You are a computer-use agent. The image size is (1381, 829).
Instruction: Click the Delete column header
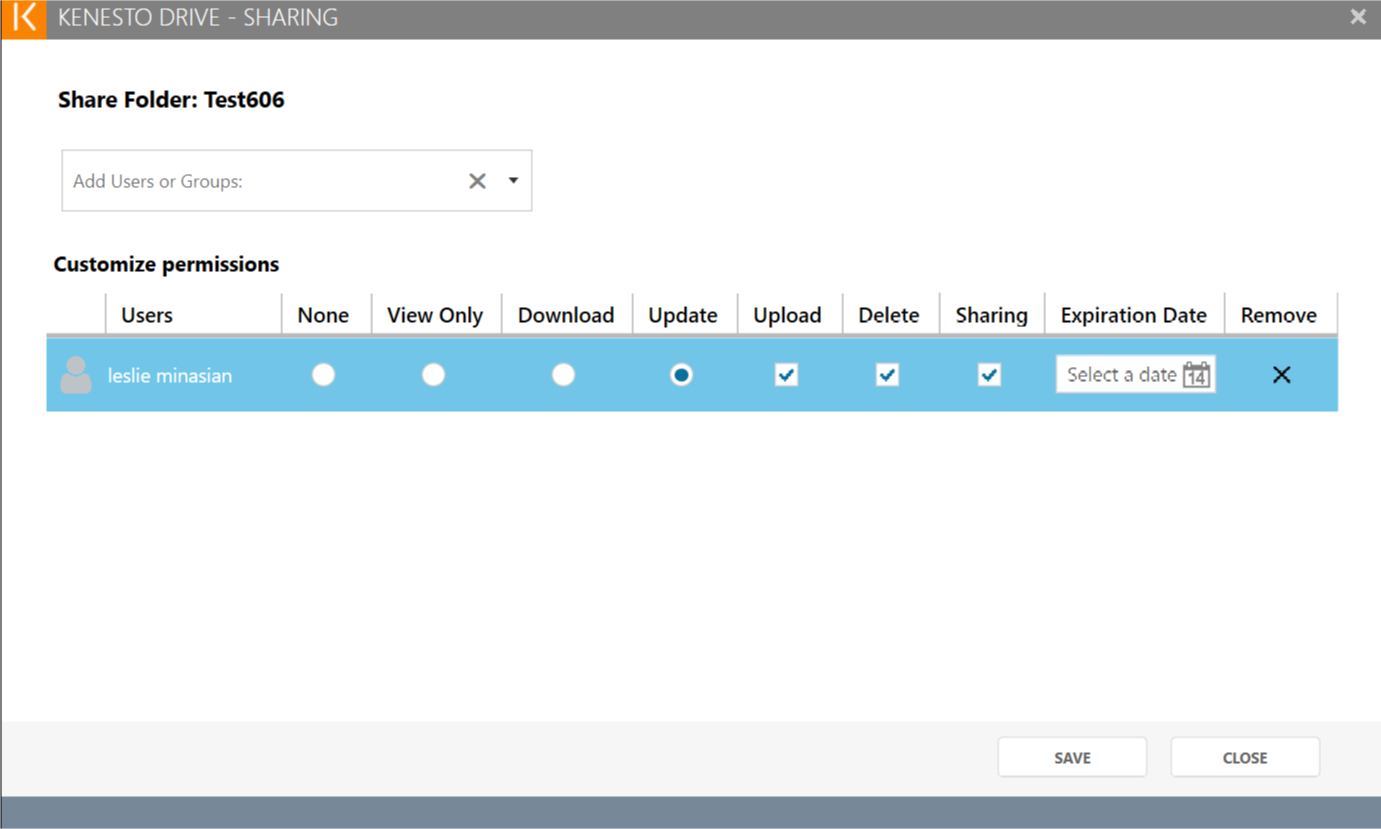pyautogui.click(x=891, y=315)
